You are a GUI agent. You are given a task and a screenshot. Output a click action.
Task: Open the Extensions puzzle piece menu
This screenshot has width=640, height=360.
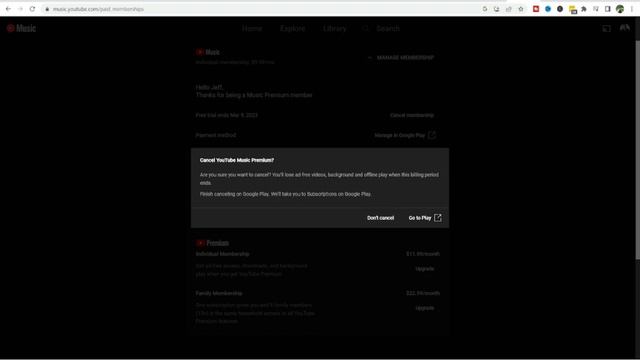tap(584, 9)
